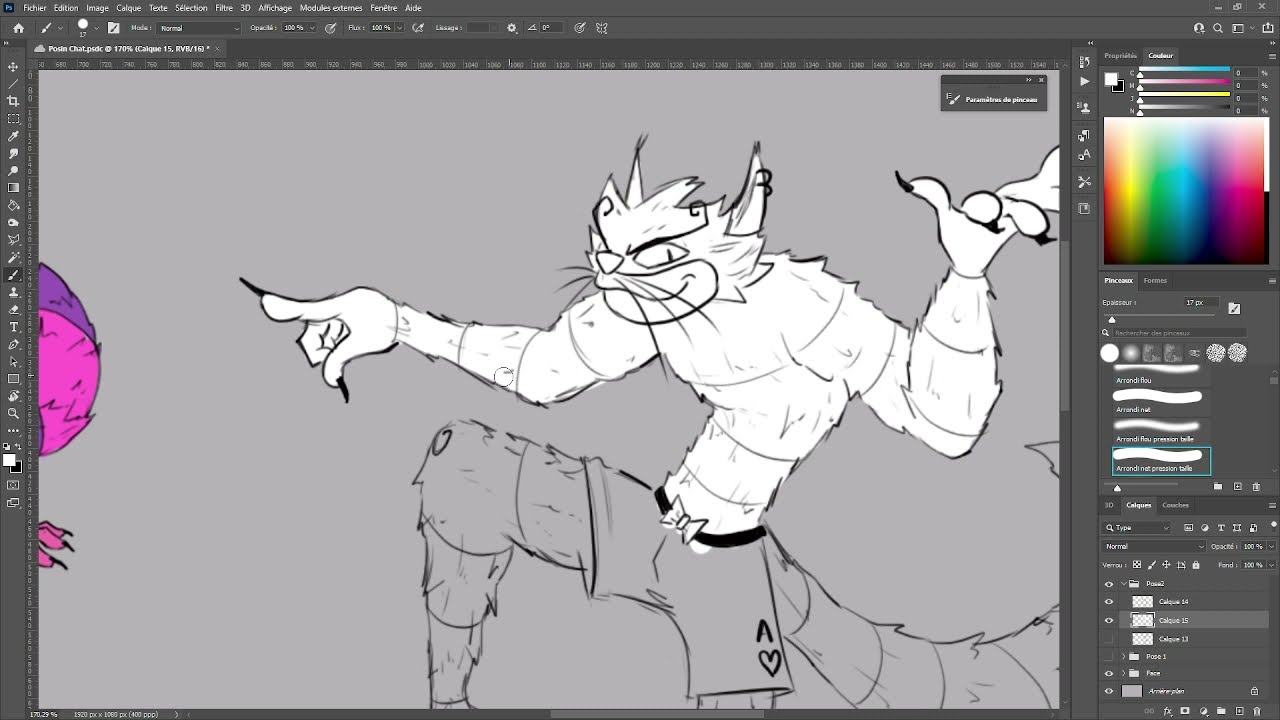Expand the Face group
The height and width of the screenshot is (720, 1280).
[1123, 673]
